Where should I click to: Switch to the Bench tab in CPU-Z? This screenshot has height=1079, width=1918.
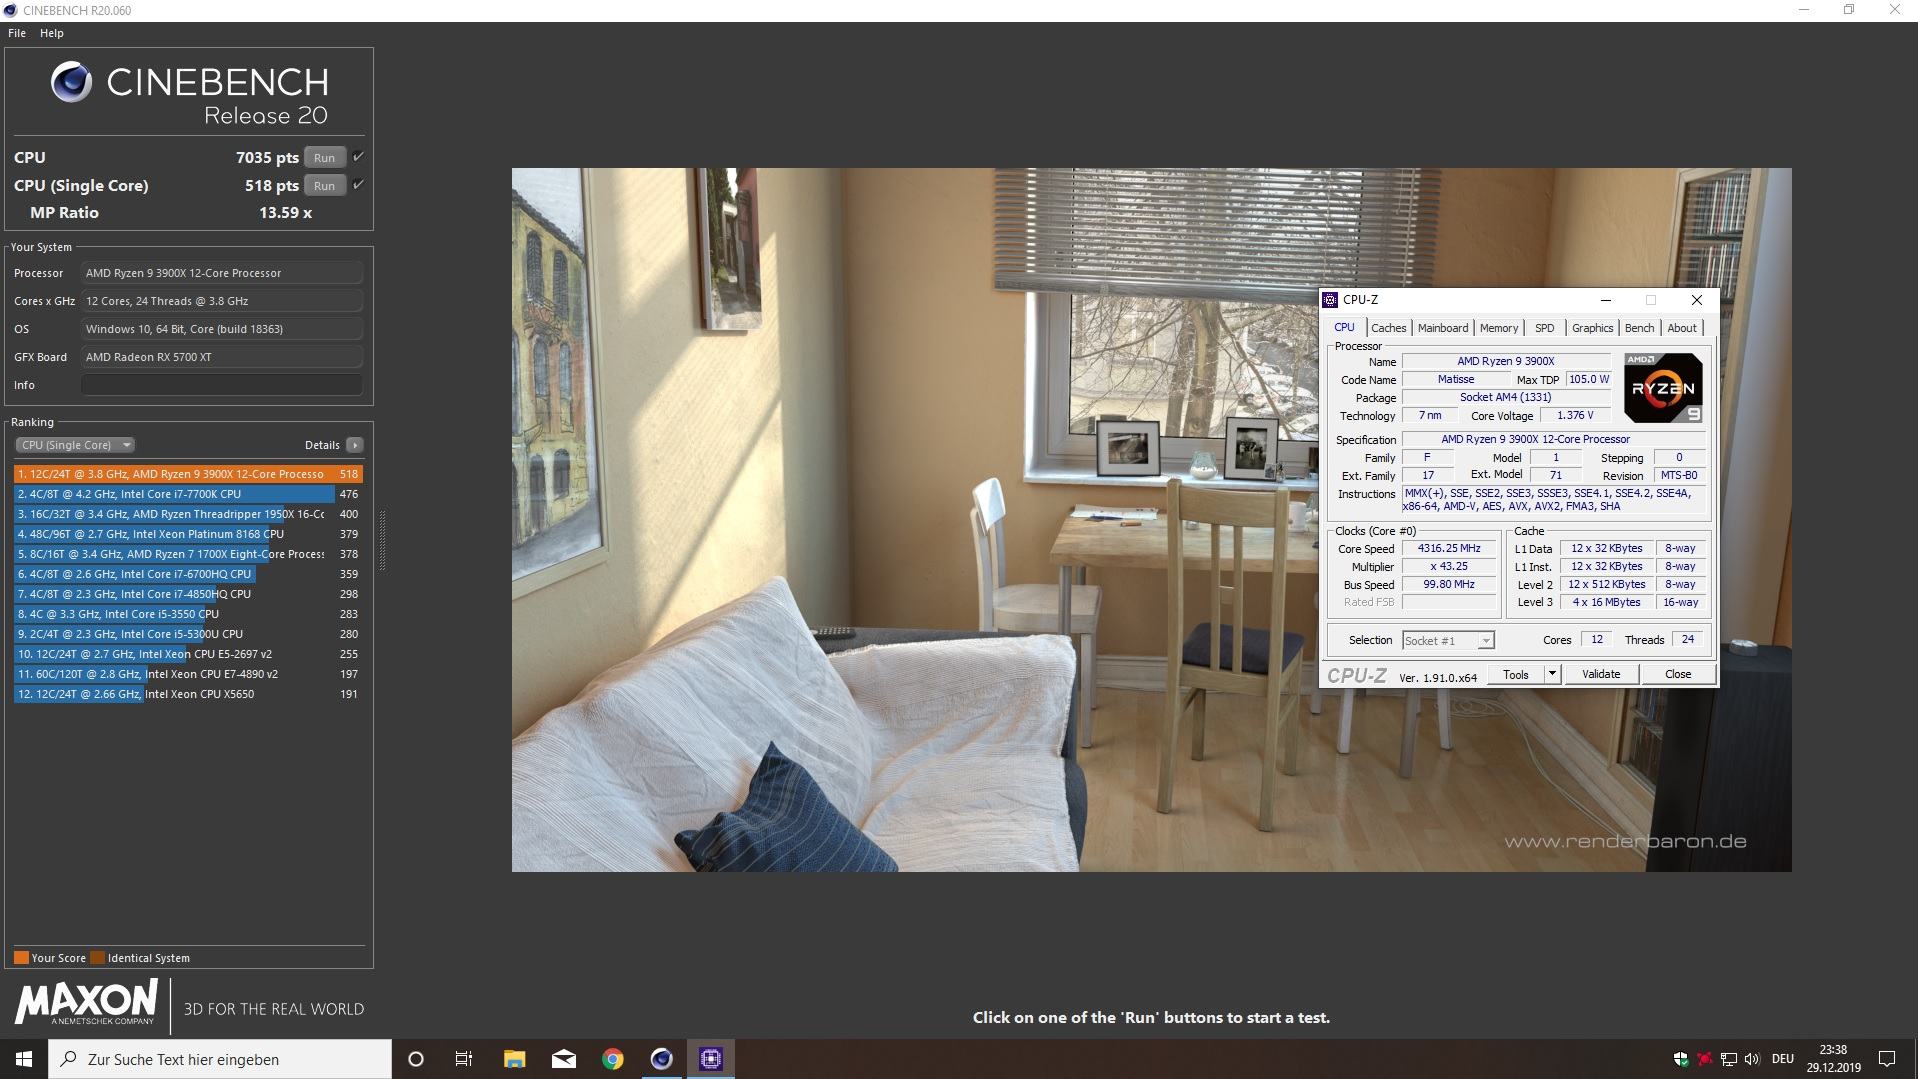click(1639, 328)
